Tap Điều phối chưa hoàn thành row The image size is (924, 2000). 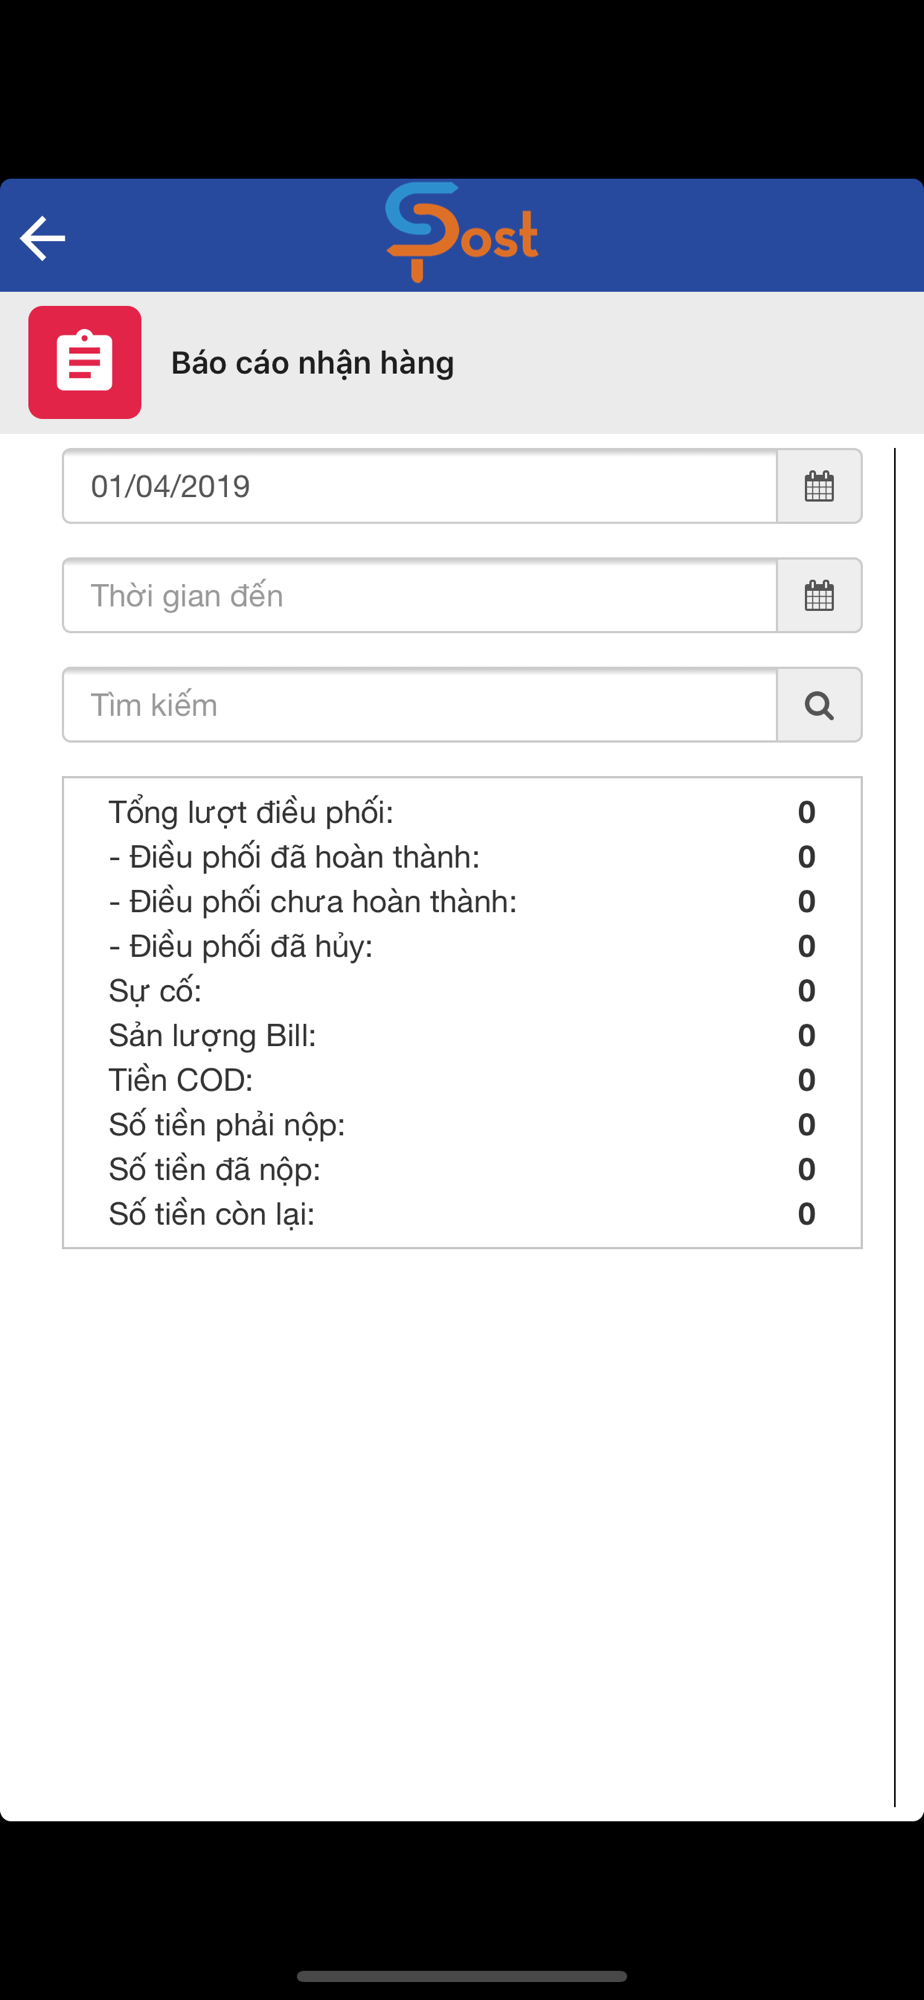click(x=462, y=901)
